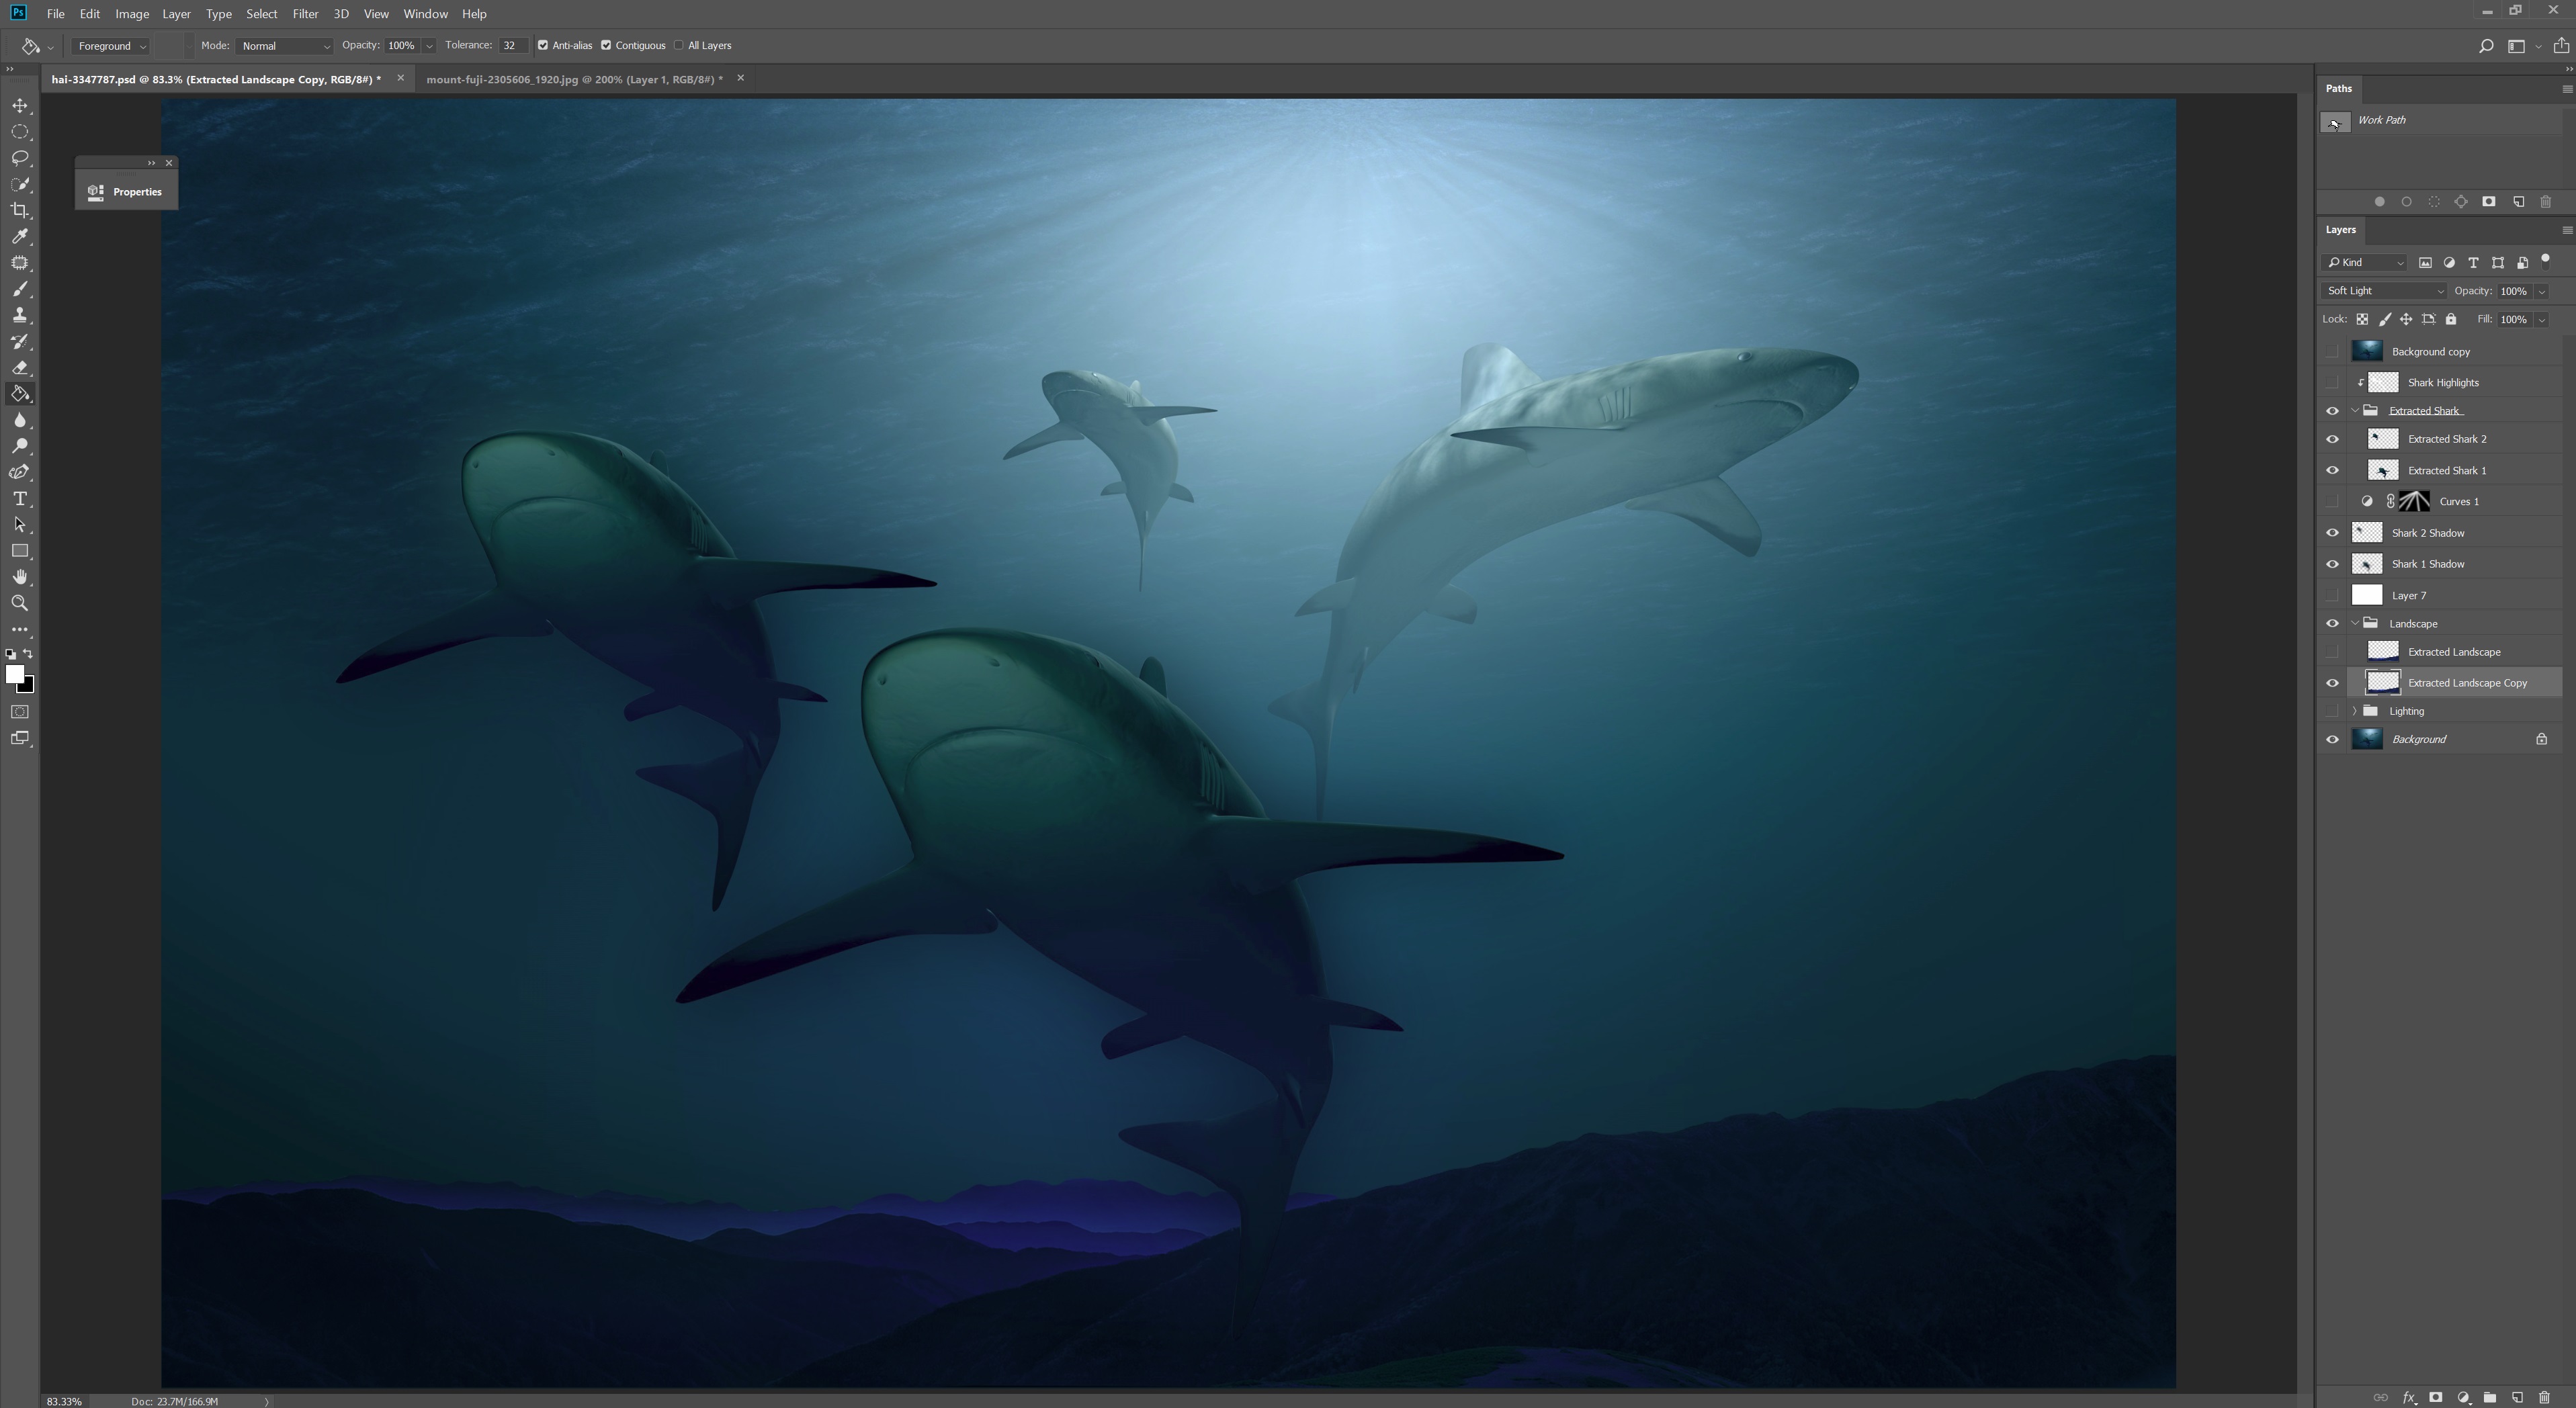
Task: Lock all properties of the layer
Action: tap(2451, 319)
